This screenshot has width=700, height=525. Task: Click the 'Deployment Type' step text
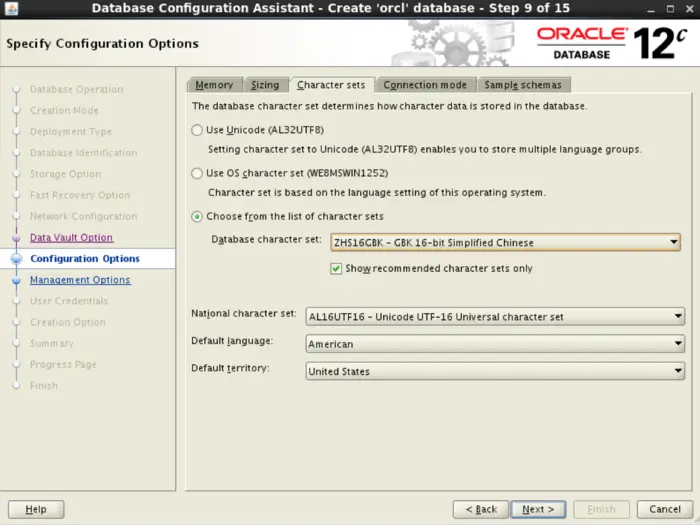(x=71, y=132)
